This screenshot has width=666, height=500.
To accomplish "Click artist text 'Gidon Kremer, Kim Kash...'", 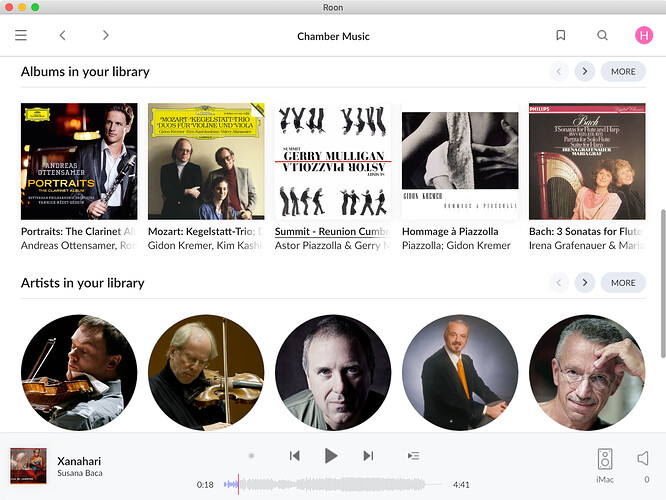I will (x=205, y=246).
